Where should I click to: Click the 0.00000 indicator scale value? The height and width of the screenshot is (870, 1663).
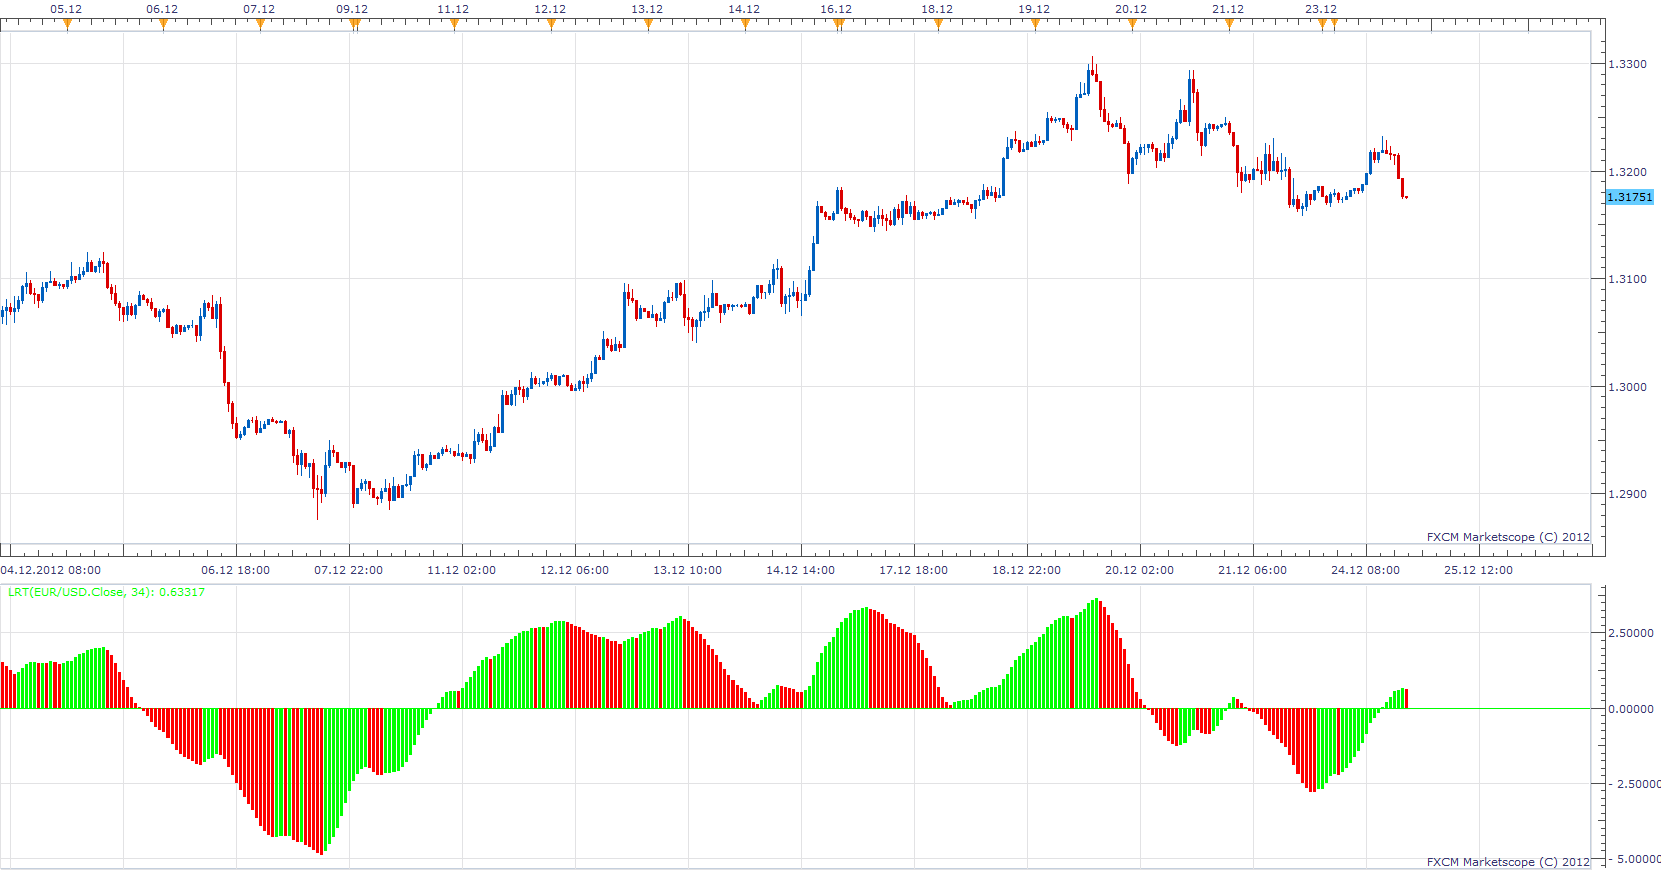(x=1630, y=709)
